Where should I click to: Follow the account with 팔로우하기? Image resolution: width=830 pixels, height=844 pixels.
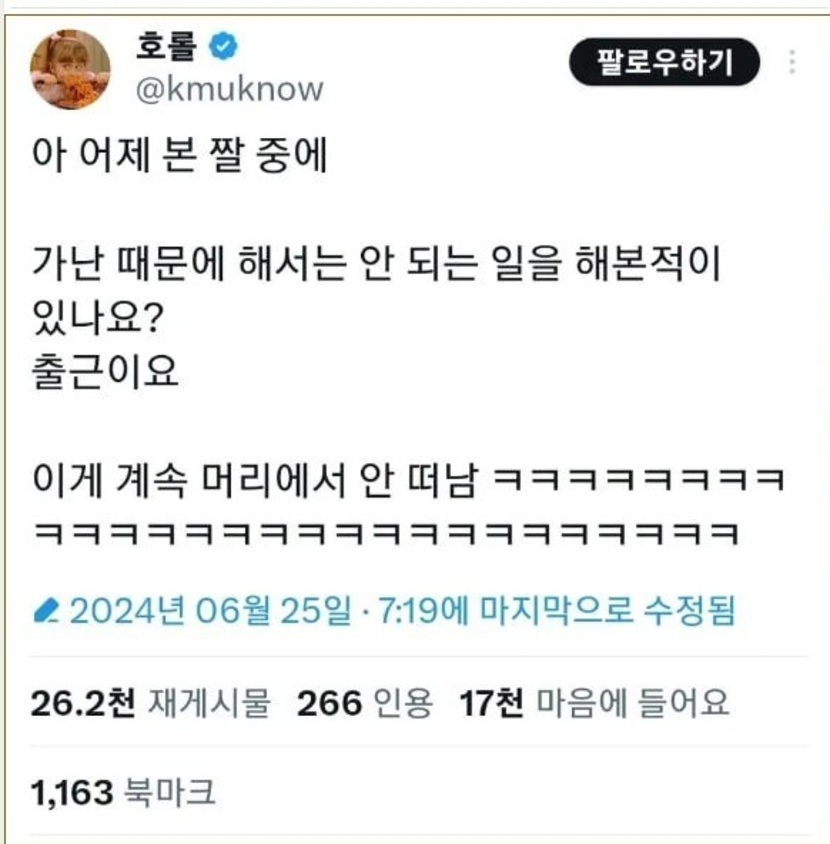[x=664, y=62]
